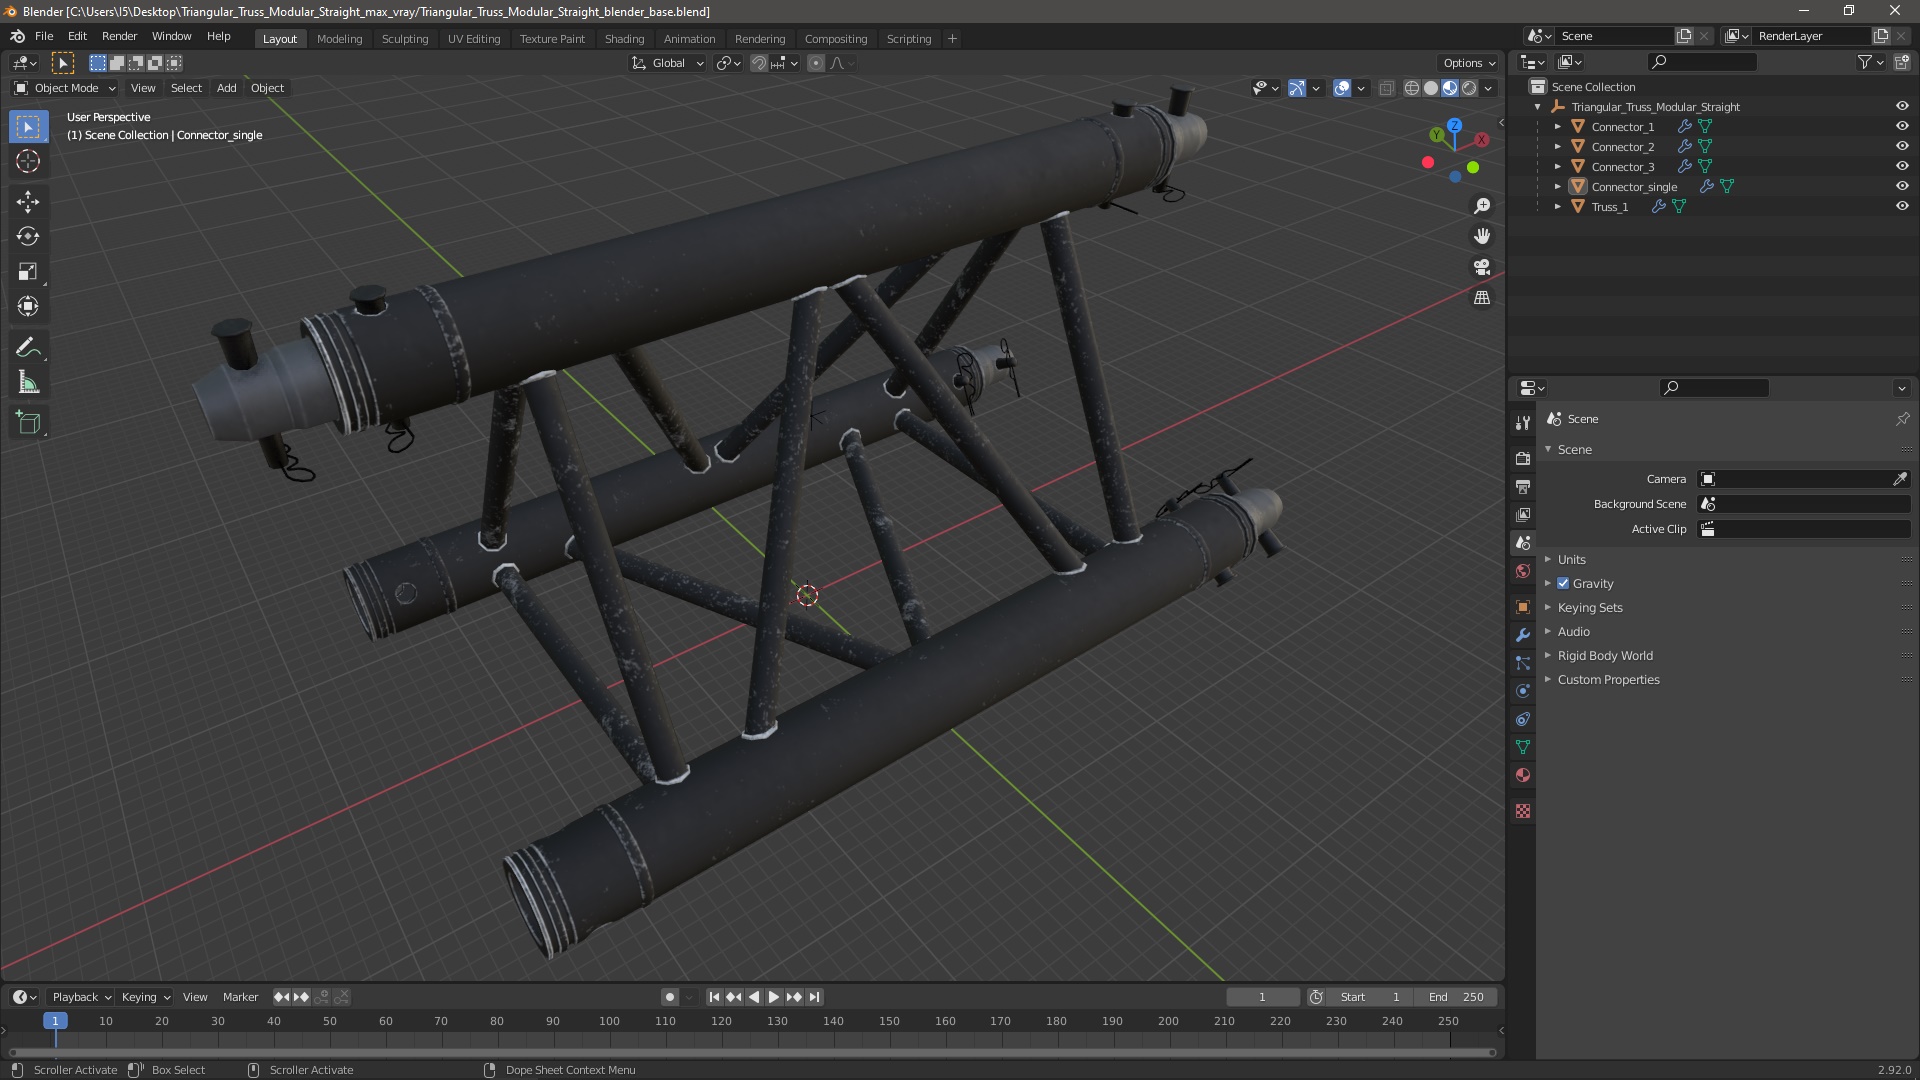Screen dimensions: 1920x1080
Task: Activate the Select Box tool
Action: pos(28,127)
